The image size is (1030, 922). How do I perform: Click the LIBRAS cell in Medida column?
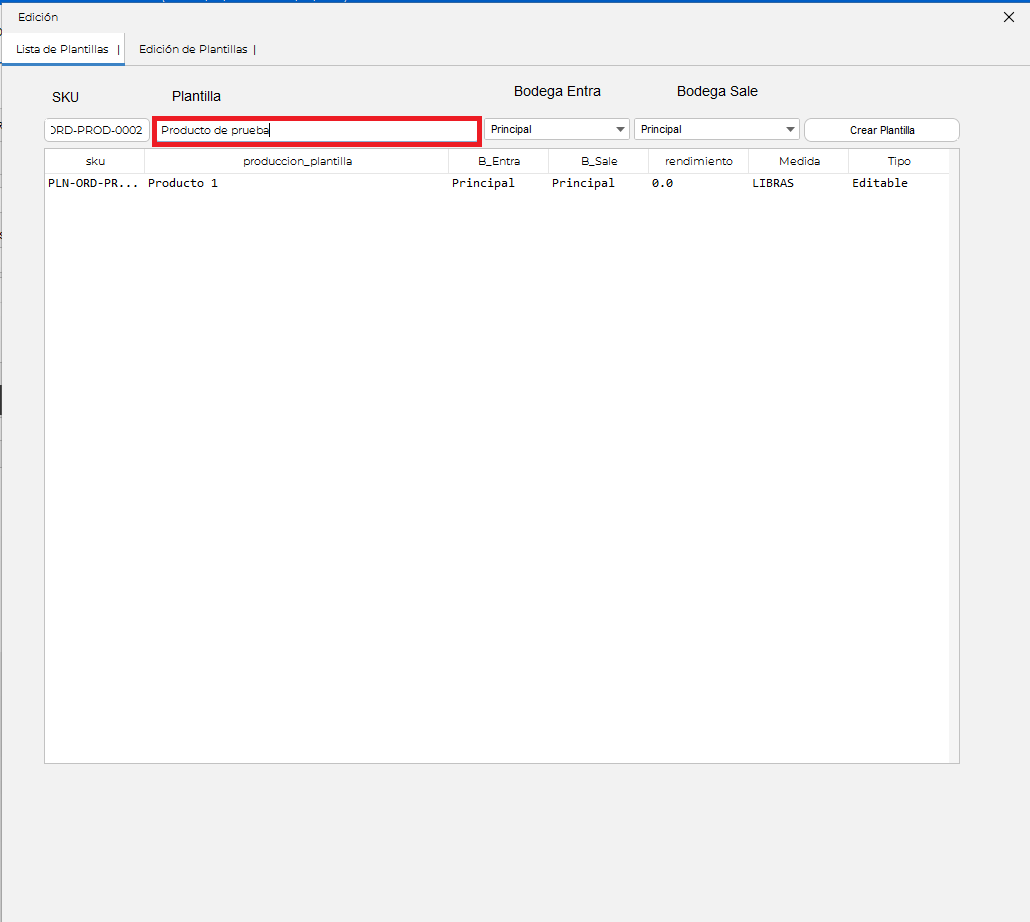pyautogui.click(x=772, y=183)
